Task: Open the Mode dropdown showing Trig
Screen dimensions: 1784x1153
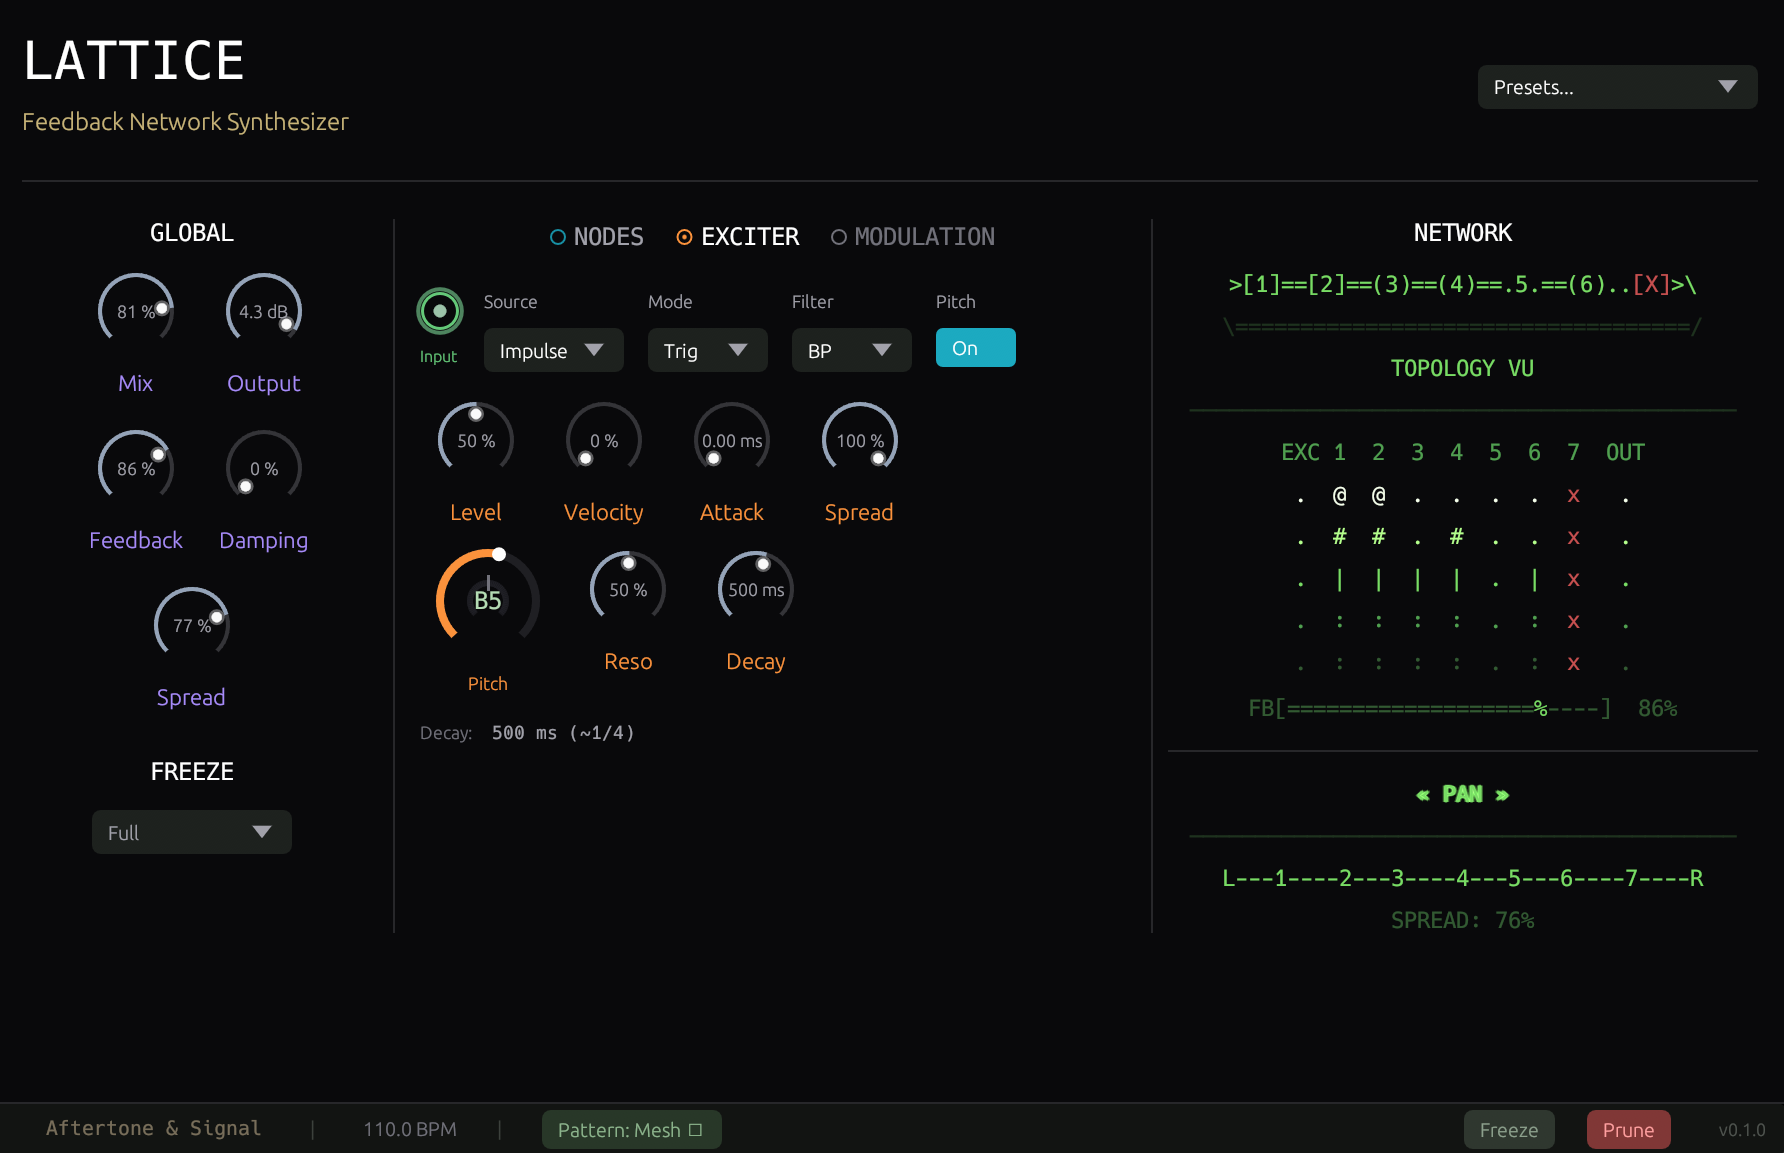Action: (707, 350)
